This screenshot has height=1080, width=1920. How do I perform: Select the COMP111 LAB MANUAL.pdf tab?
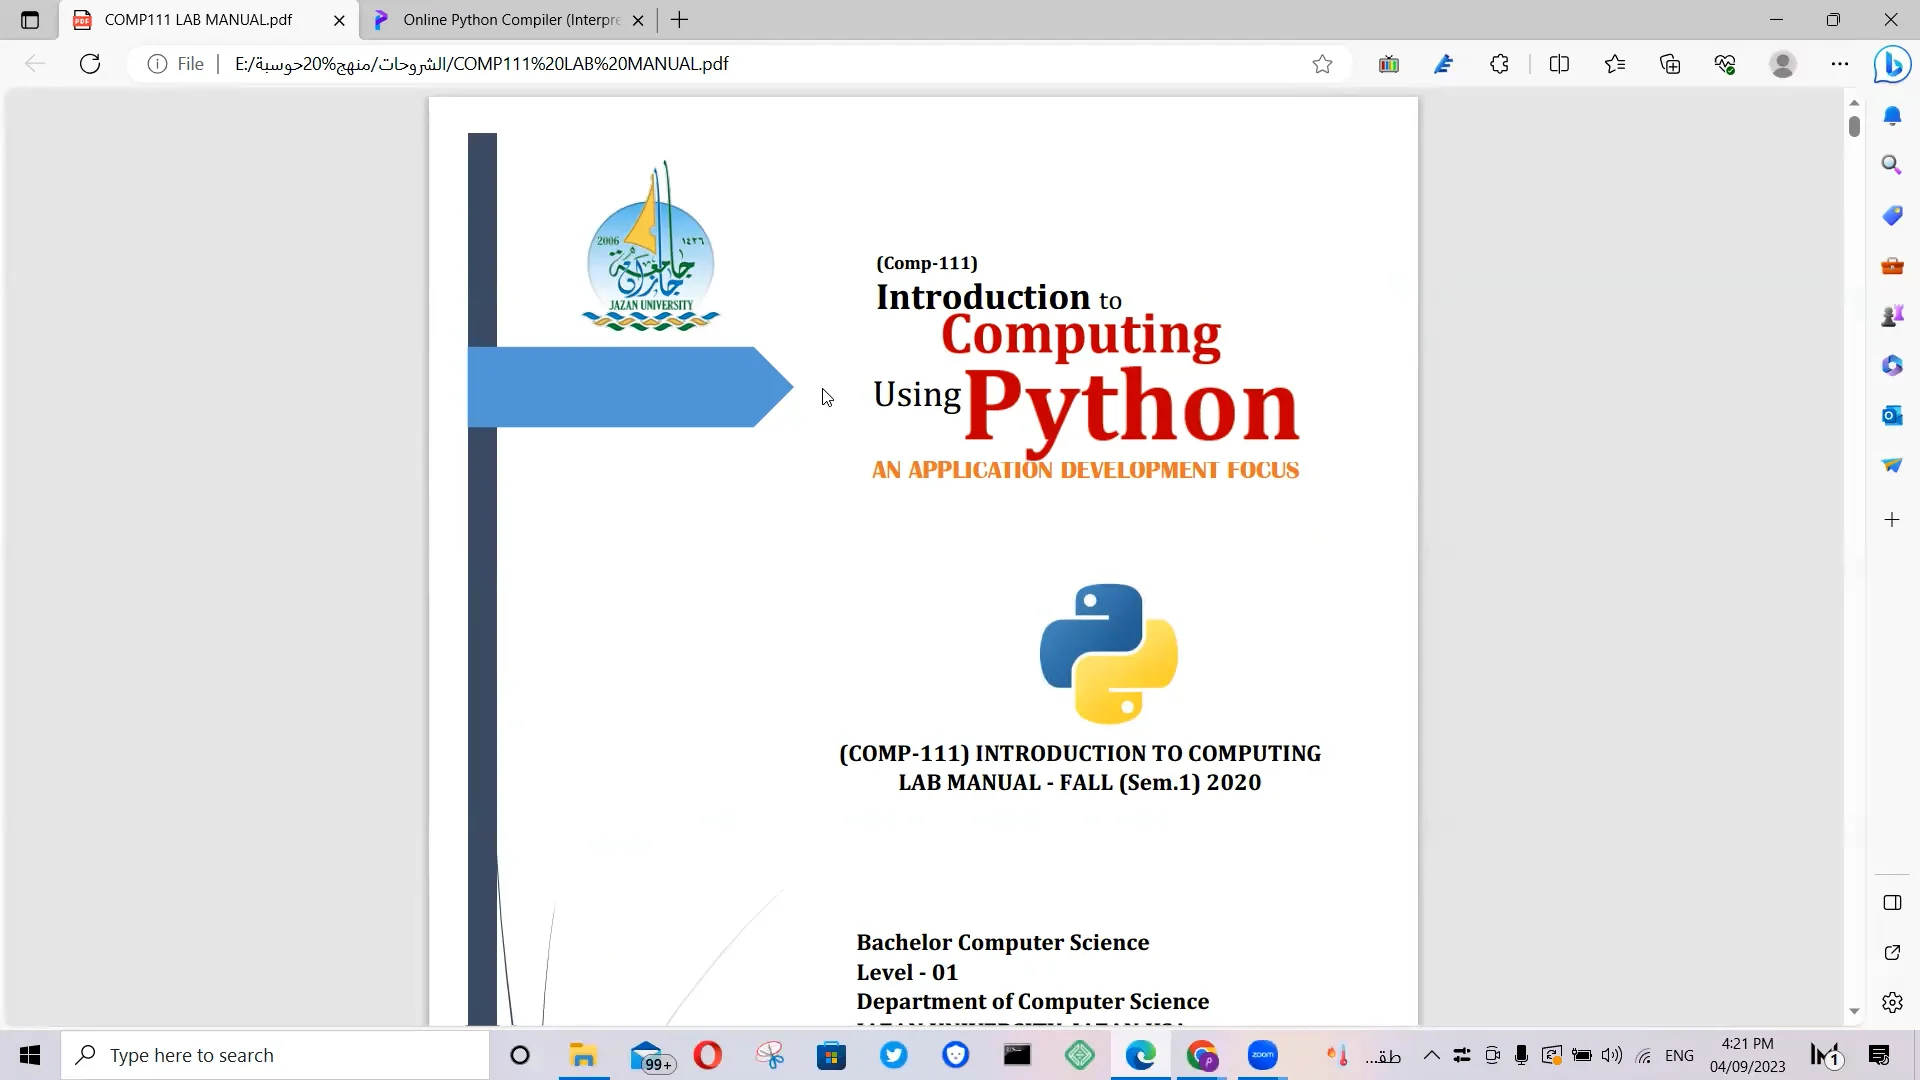coord(195,19)
